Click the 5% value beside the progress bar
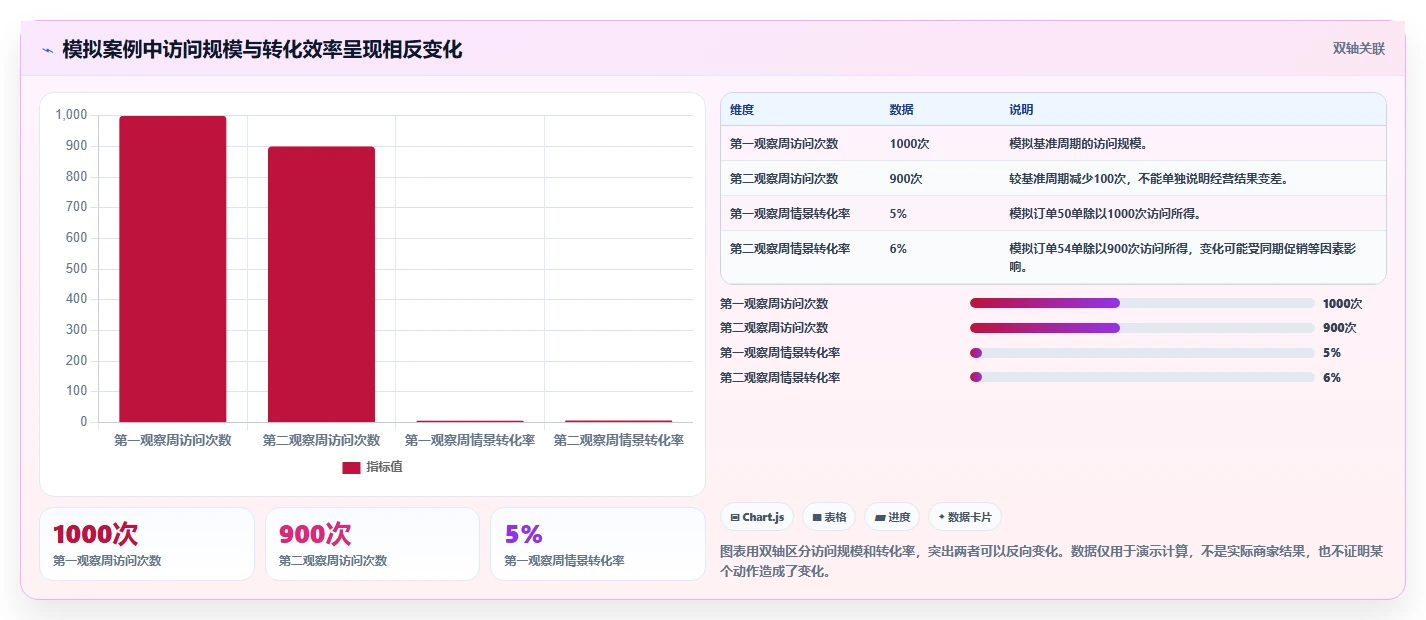Image resolution: width=1426 pixels, height=620 pixels. [1331, 353]
